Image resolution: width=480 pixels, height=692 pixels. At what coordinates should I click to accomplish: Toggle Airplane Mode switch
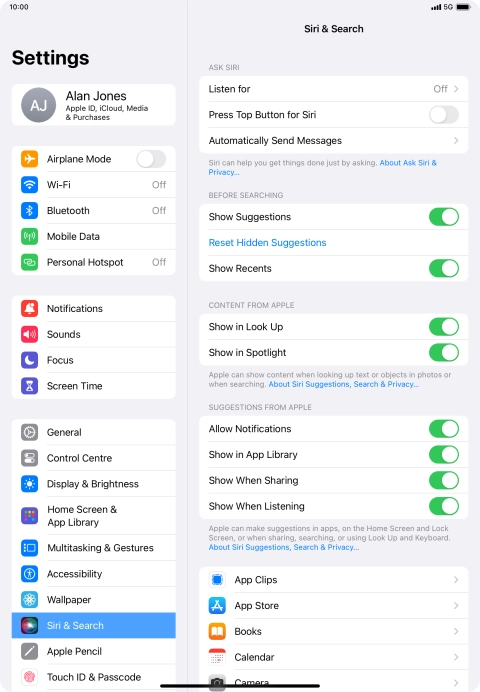[x=151, y=159]
